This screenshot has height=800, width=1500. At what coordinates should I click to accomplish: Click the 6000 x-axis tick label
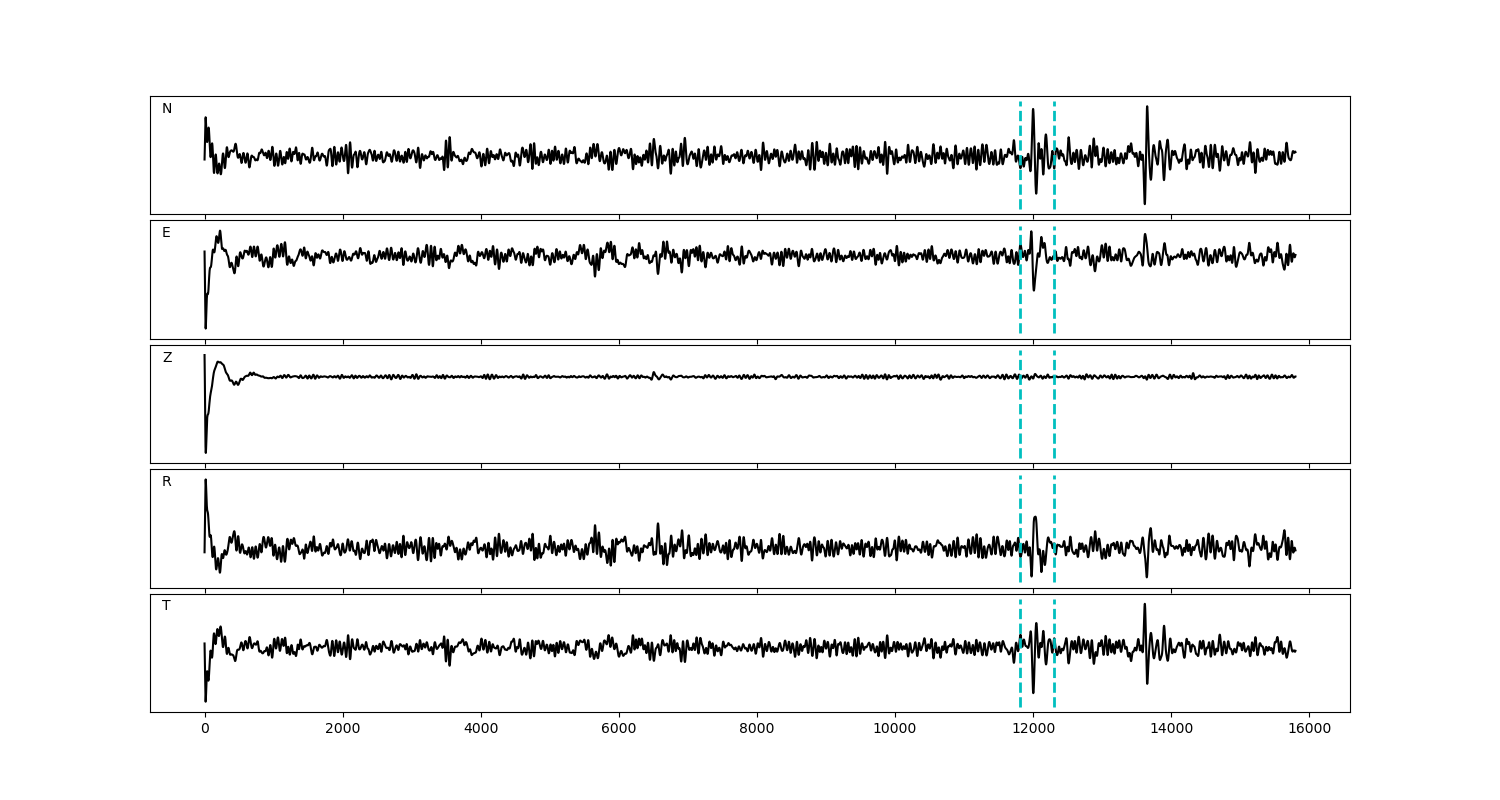pyautogui.click(x=619, y=729)
